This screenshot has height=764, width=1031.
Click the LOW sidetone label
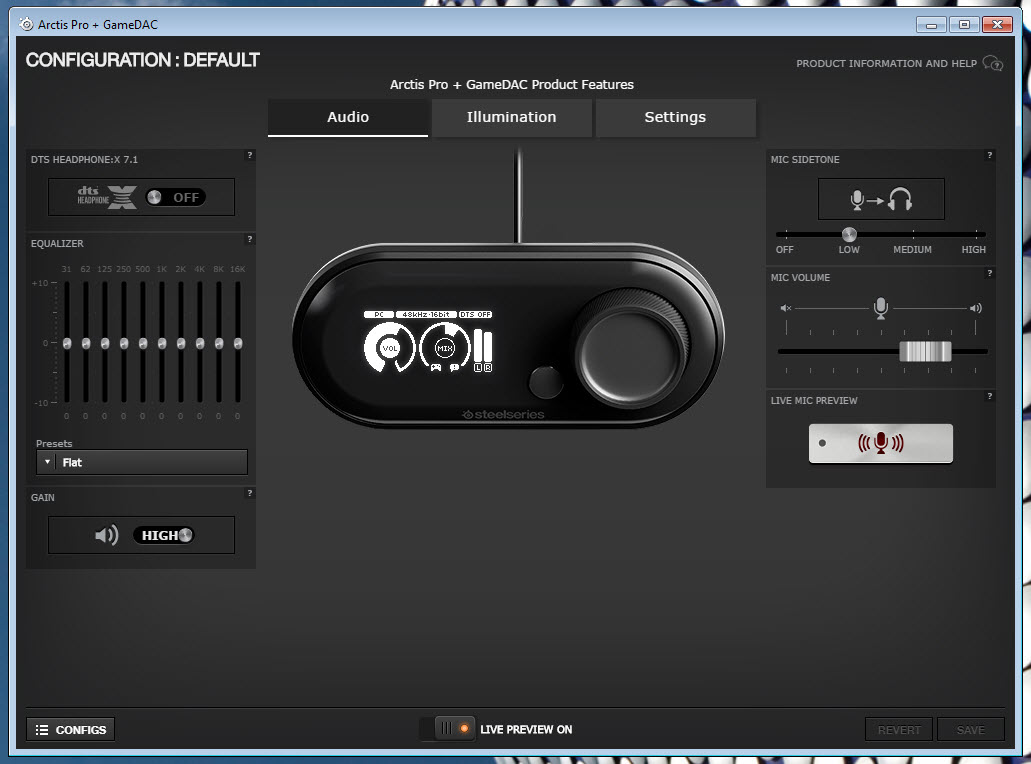(849, 250)
